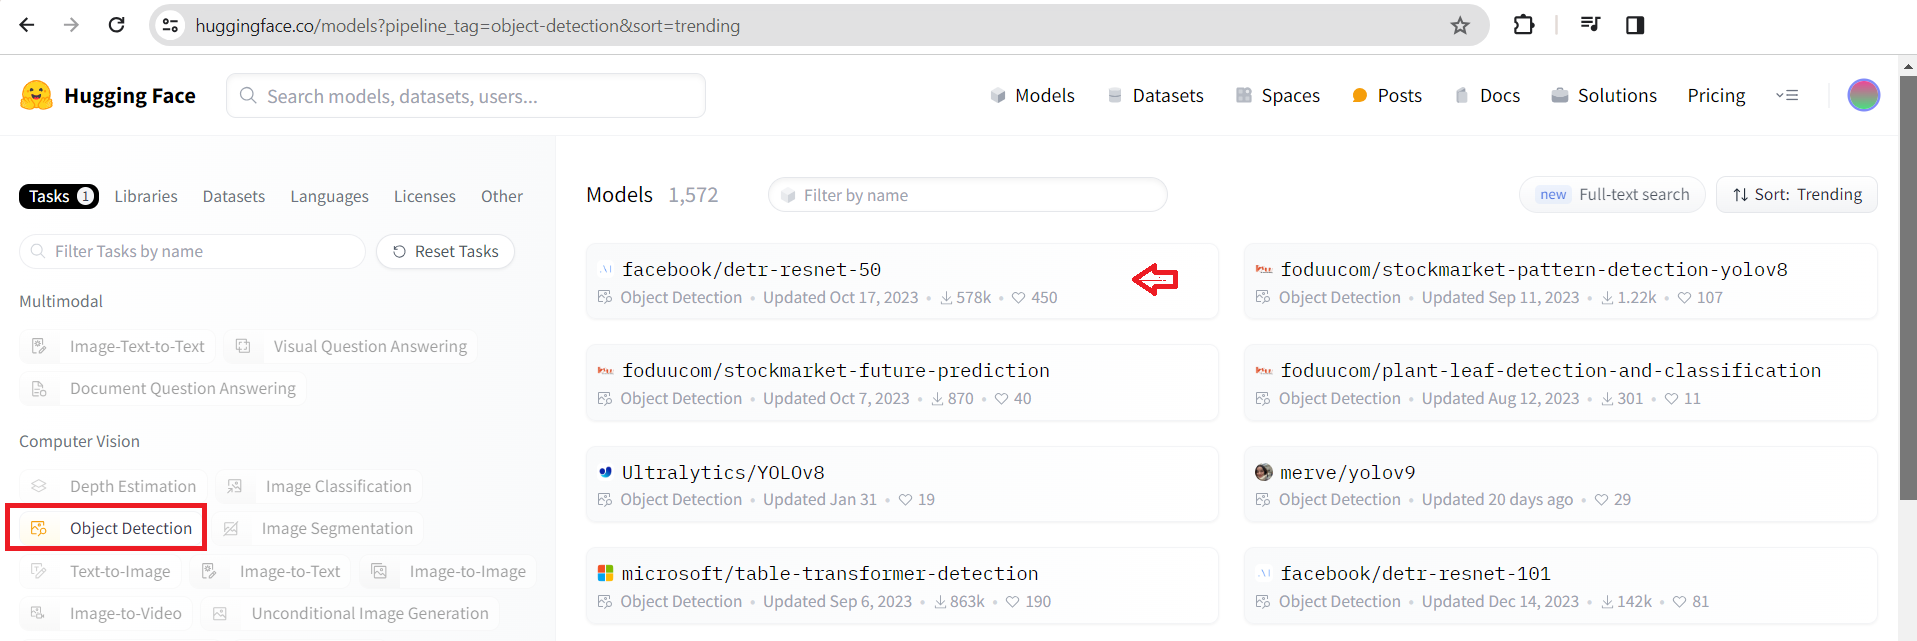Click the merve user avatar icon
The width and height of the screenshot is (1917, 641).
[1264, 472]
